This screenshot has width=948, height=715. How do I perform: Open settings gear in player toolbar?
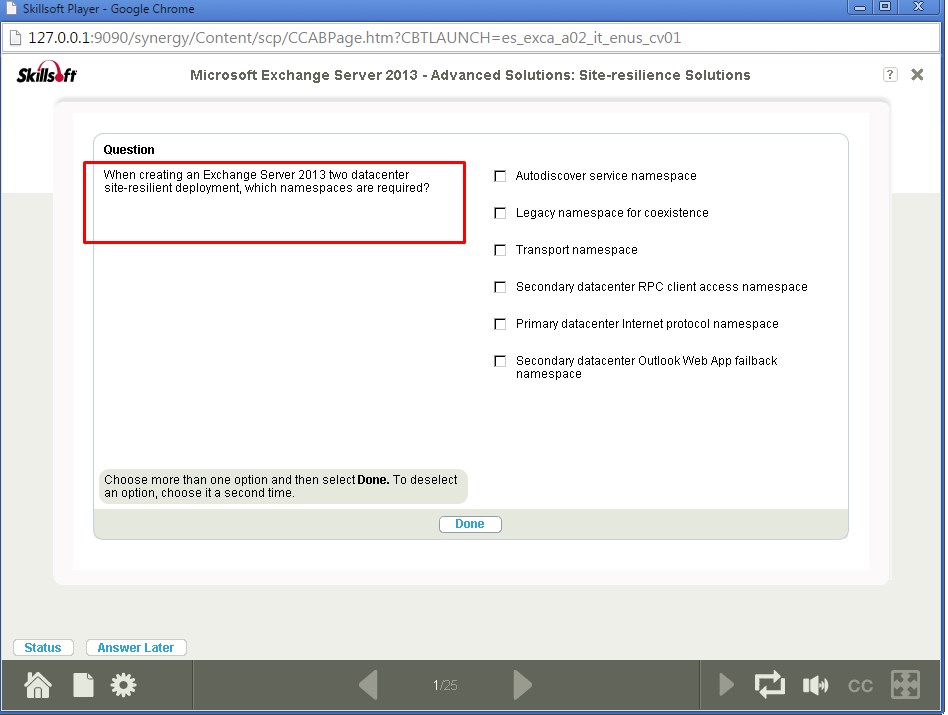click(123, 685)
